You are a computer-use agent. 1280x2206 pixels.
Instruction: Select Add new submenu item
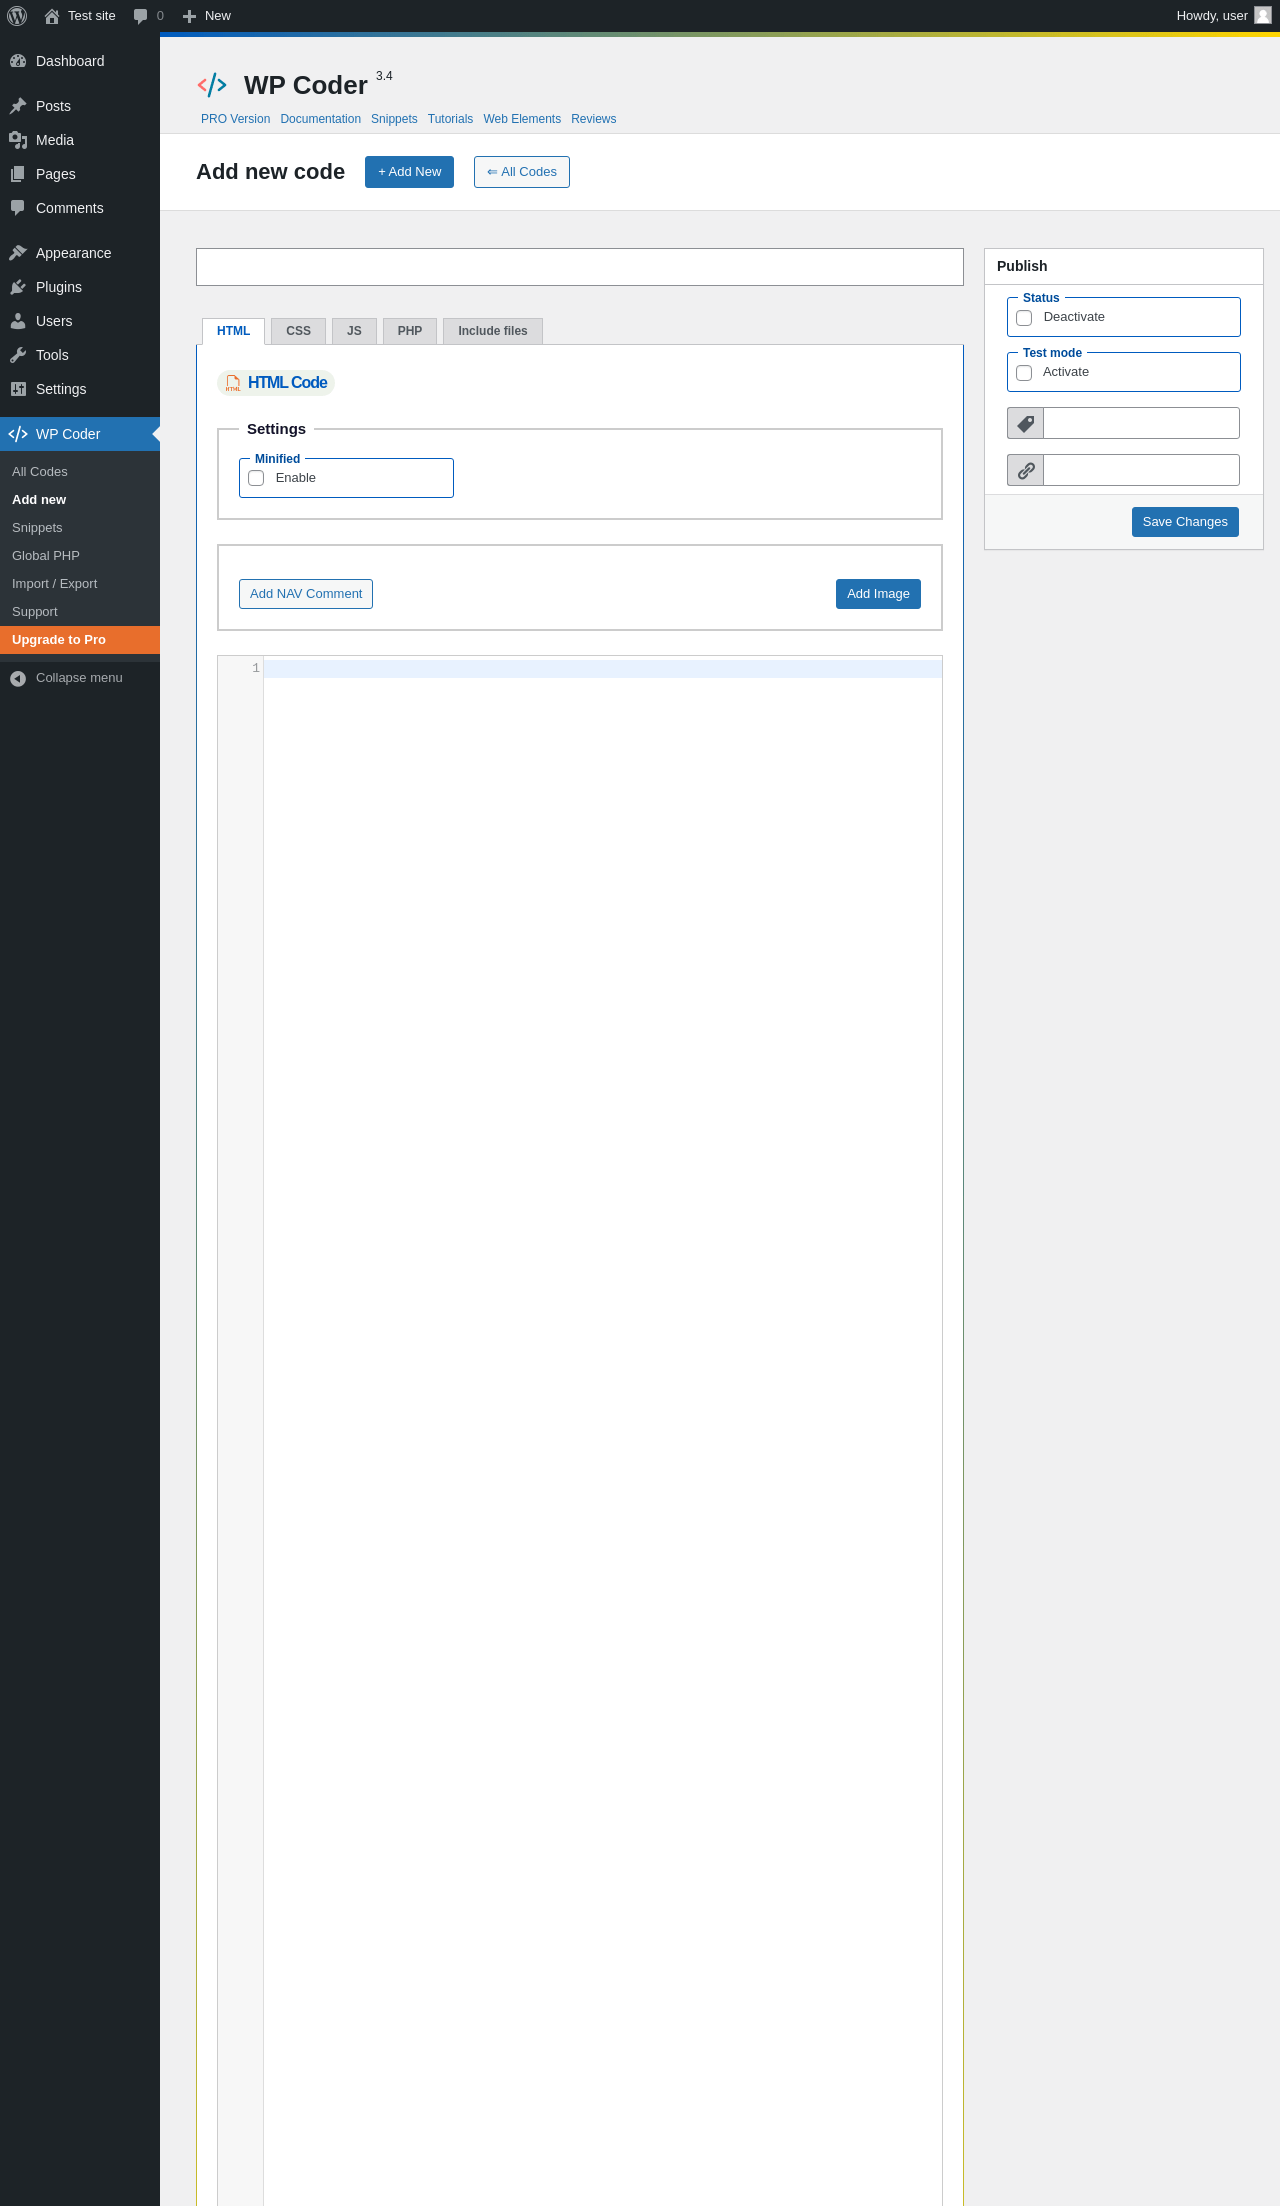coord(80,500)
